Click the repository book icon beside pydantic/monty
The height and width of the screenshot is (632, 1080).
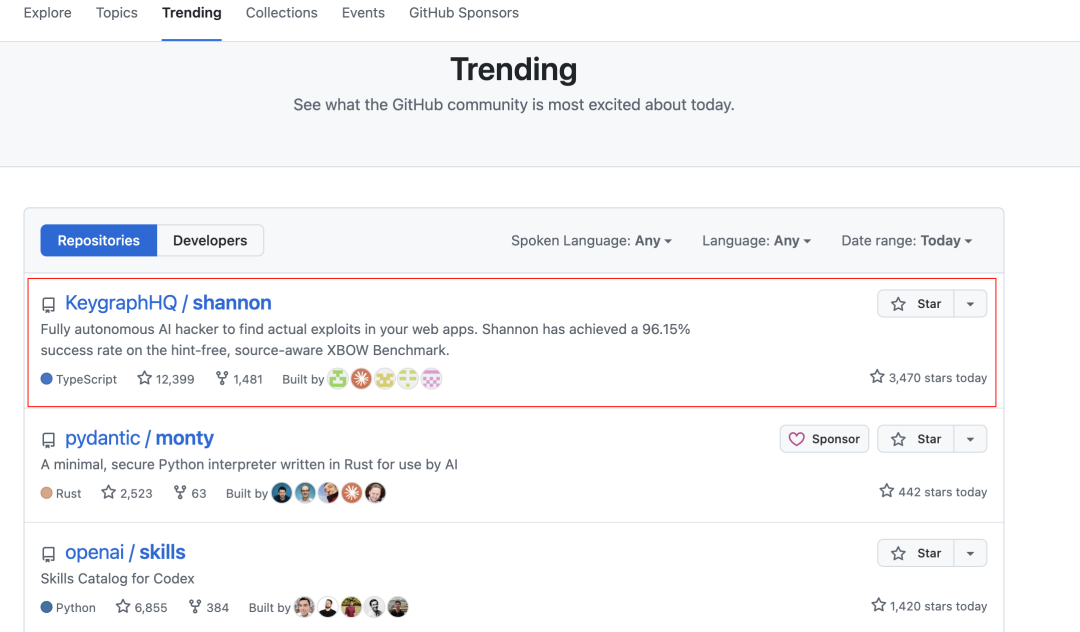coord(49,438)
